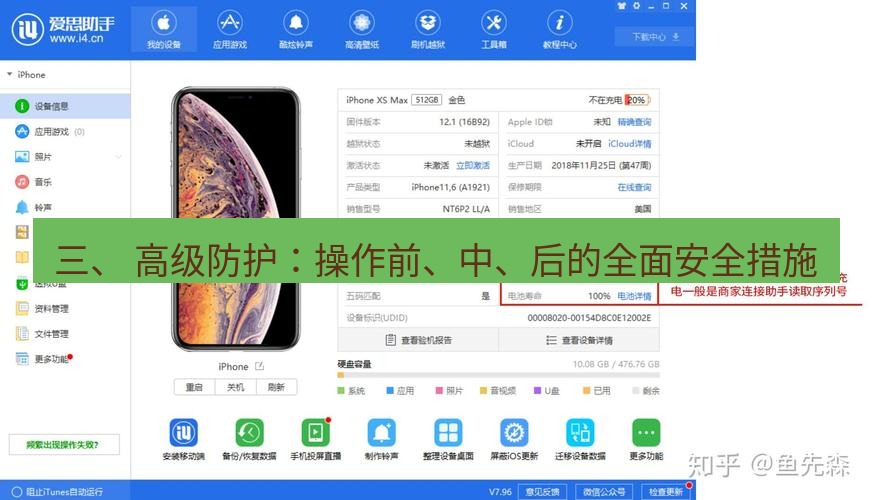This screenshot has height=500, width=872.
Task: Expand the 照片 sidebar chevron
Action: pyautogui.click(x=118, y=157)
